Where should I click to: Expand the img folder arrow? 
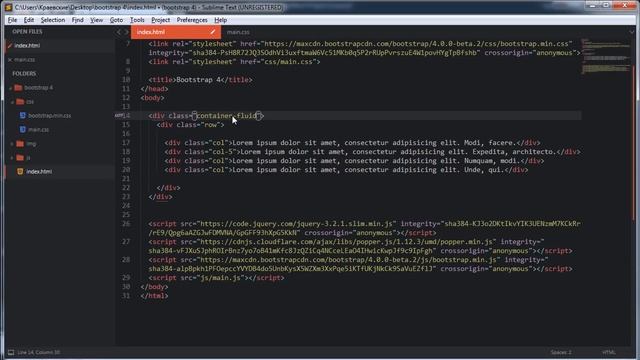click(13, 144)
